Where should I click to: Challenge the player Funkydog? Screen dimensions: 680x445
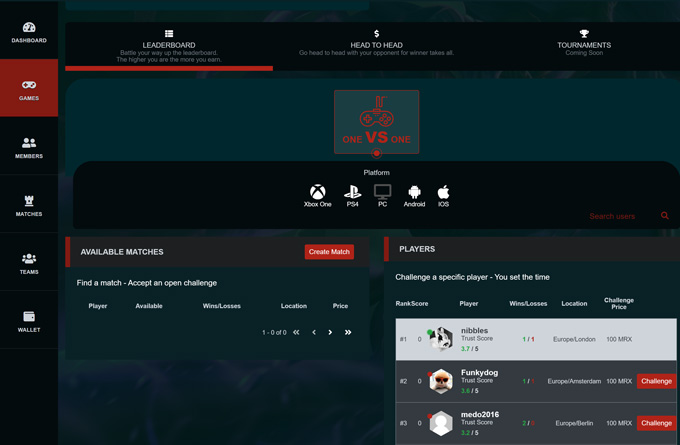[x=656, y=381]
